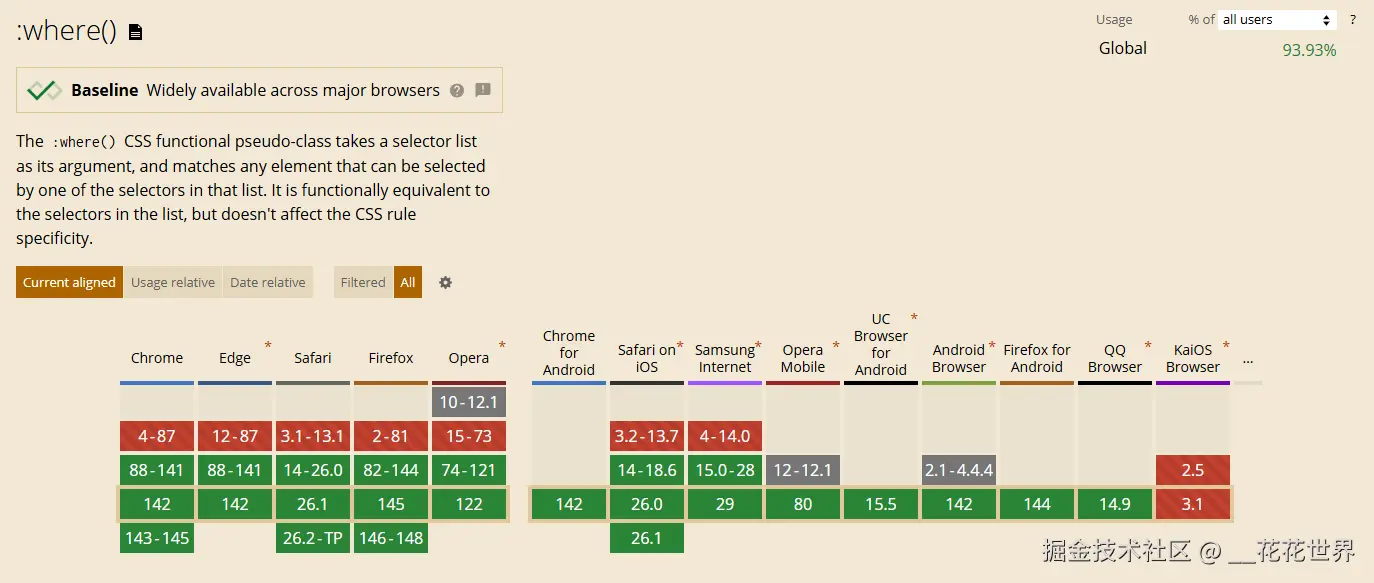
Task: Select Android Browser 2.1-4.4.4 cell
Action: (x=959, y=470)
